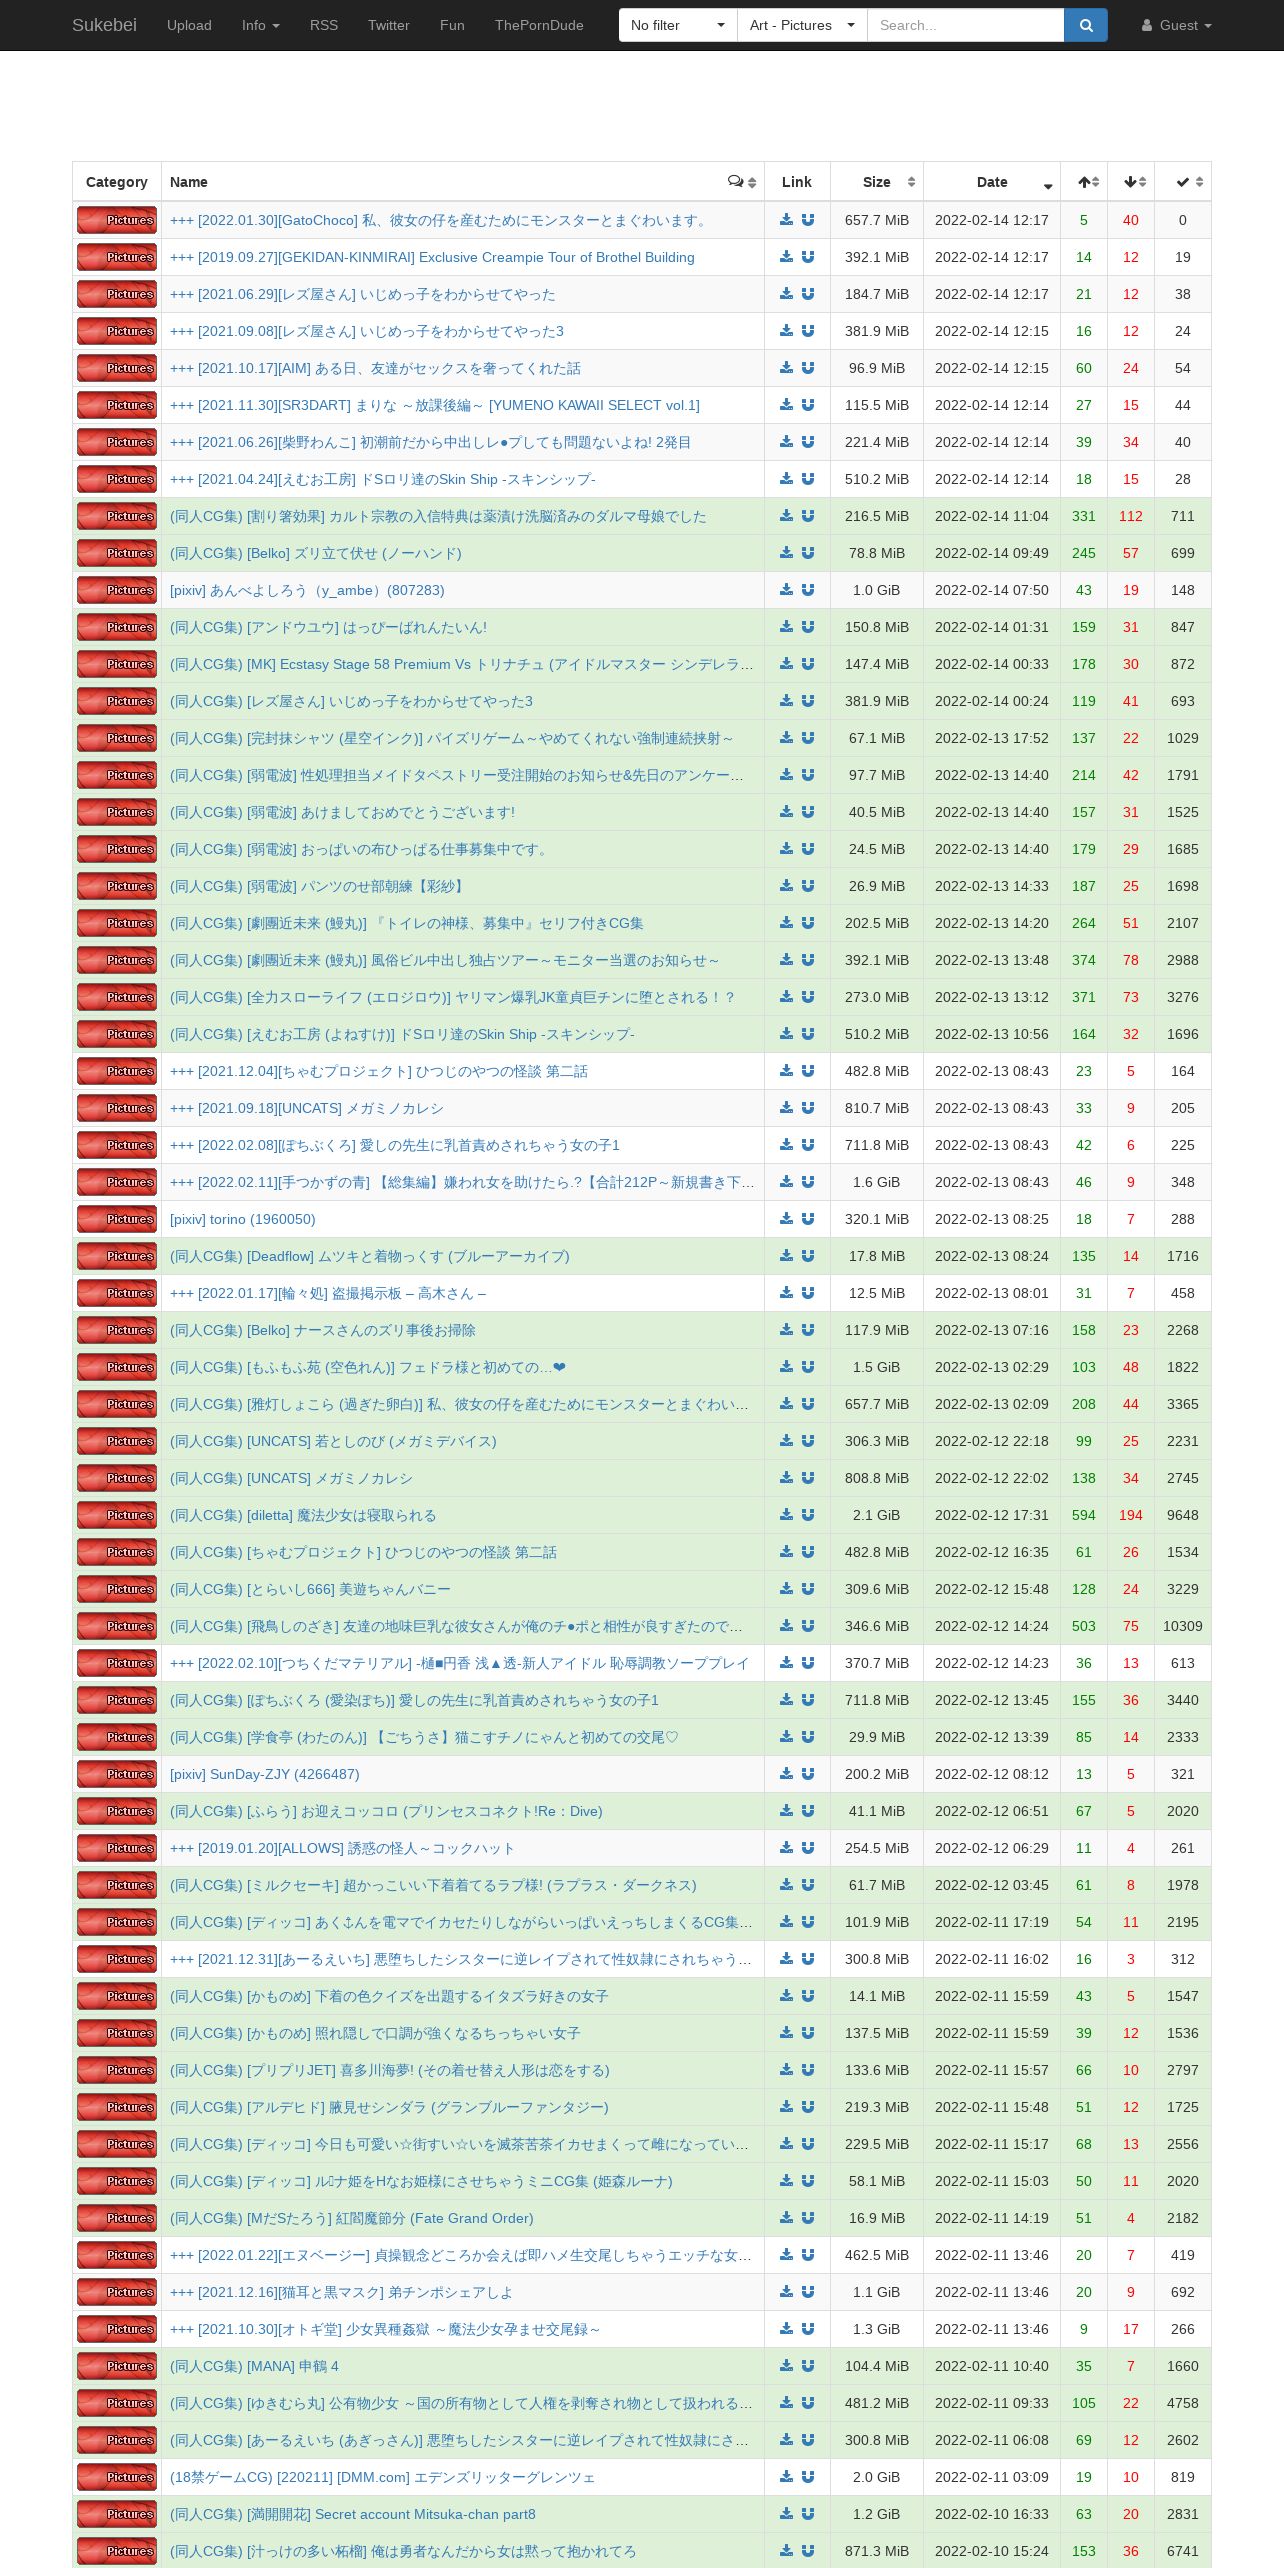
Task: Download torrent for pixiv SunDay-ZJY row
Action: (786, 1774)
